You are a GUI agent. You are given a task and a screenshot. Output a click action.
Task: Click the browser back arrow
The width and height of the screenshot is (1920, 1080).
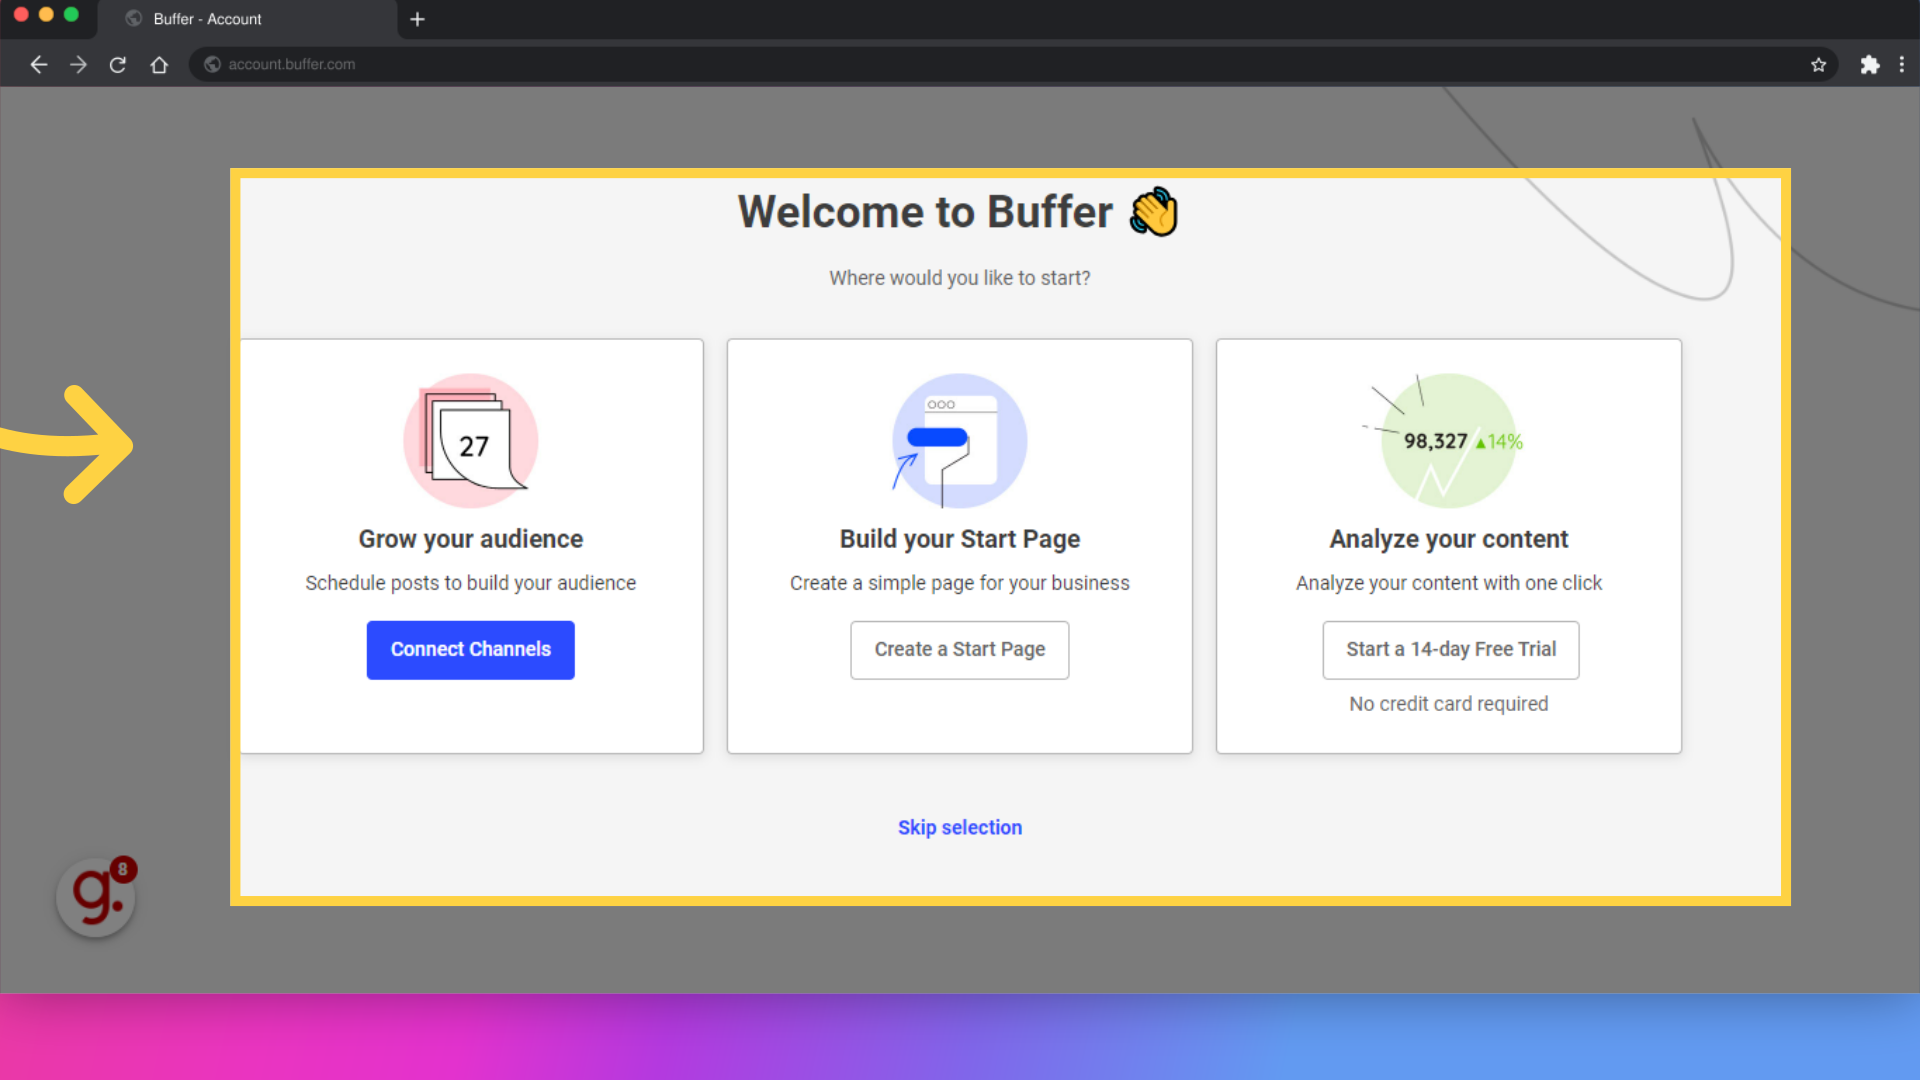(x=38, y=63)
